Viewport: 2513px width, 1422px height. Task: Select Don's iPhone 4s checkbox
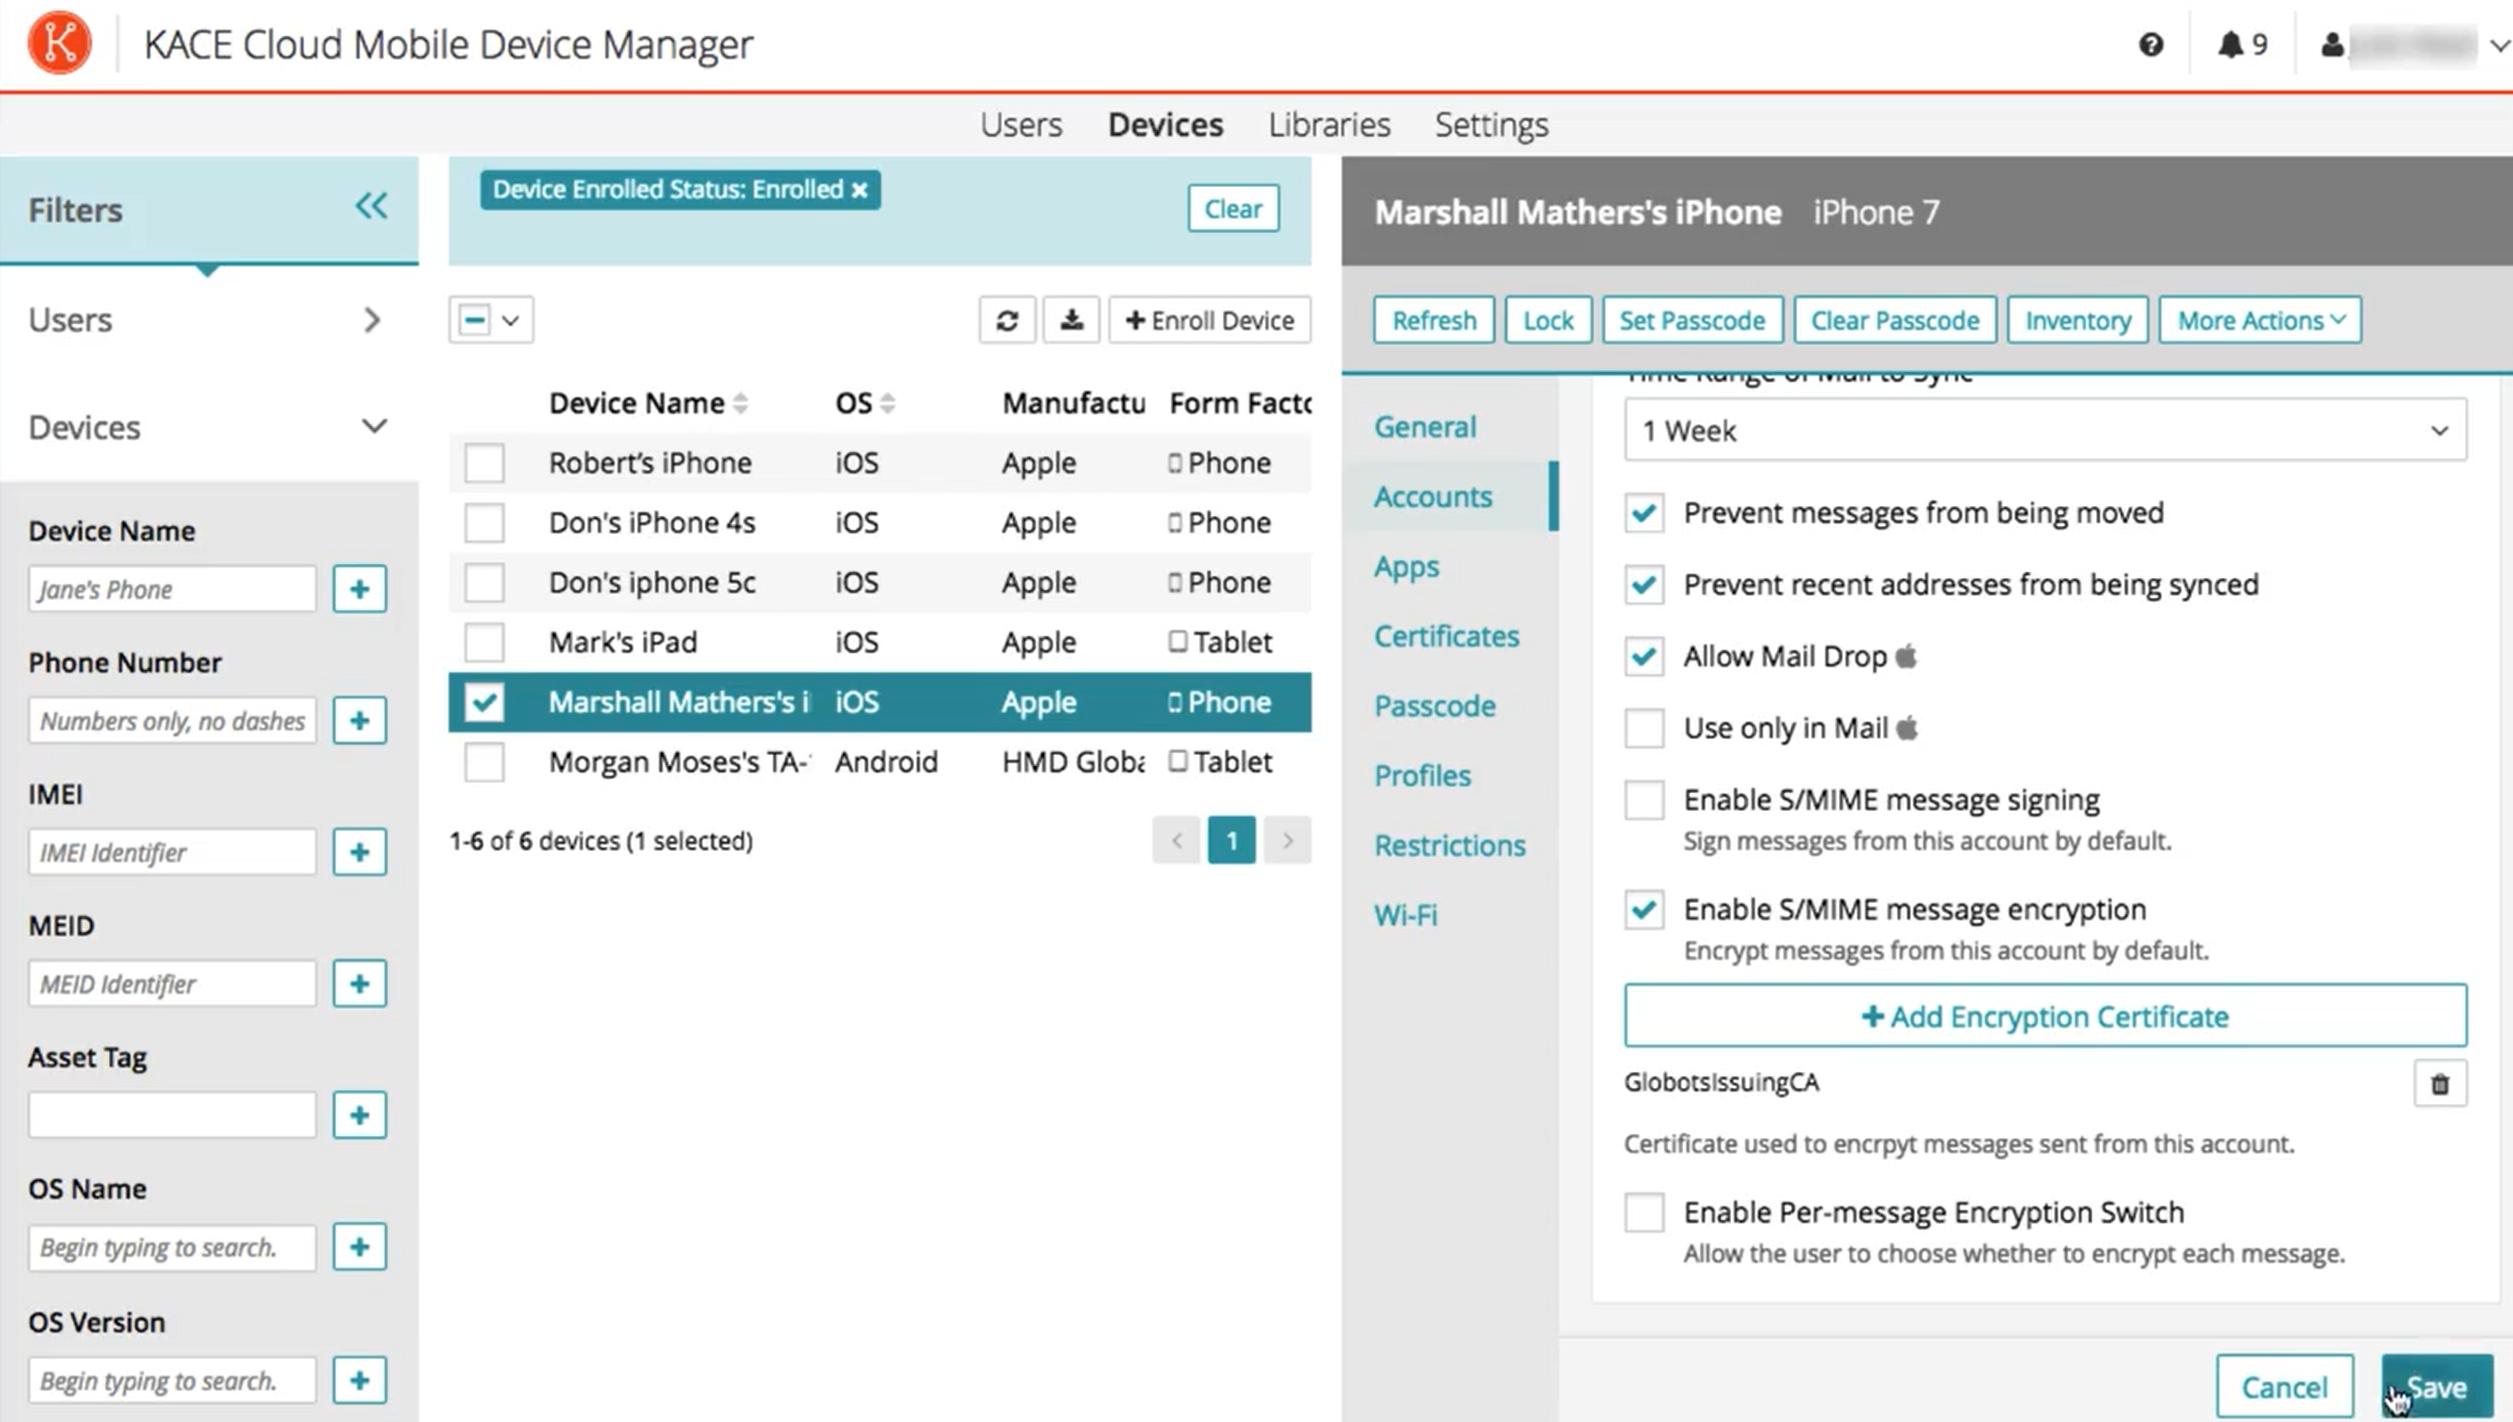[484, 523]
